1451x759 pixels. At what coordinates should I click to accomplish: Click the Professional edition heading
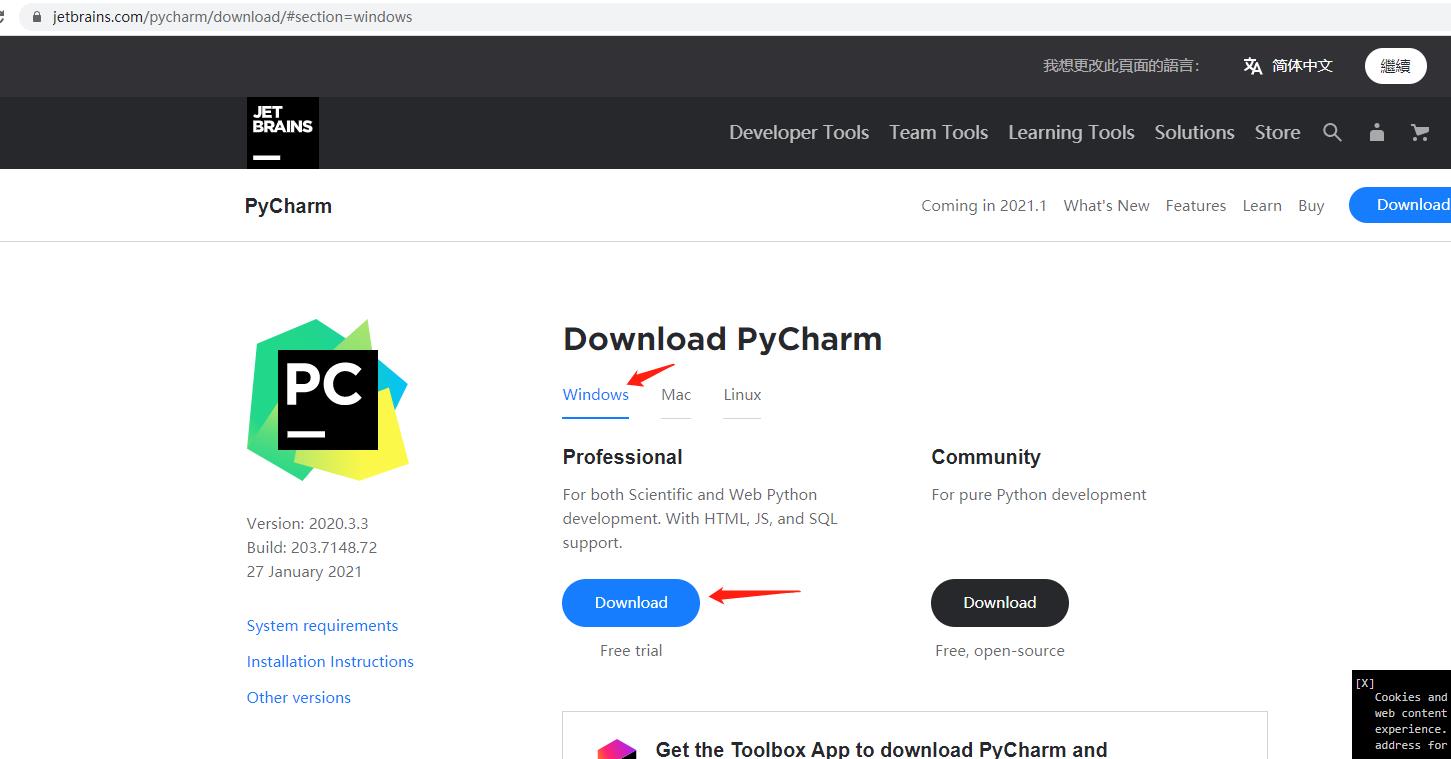(622, 457)
